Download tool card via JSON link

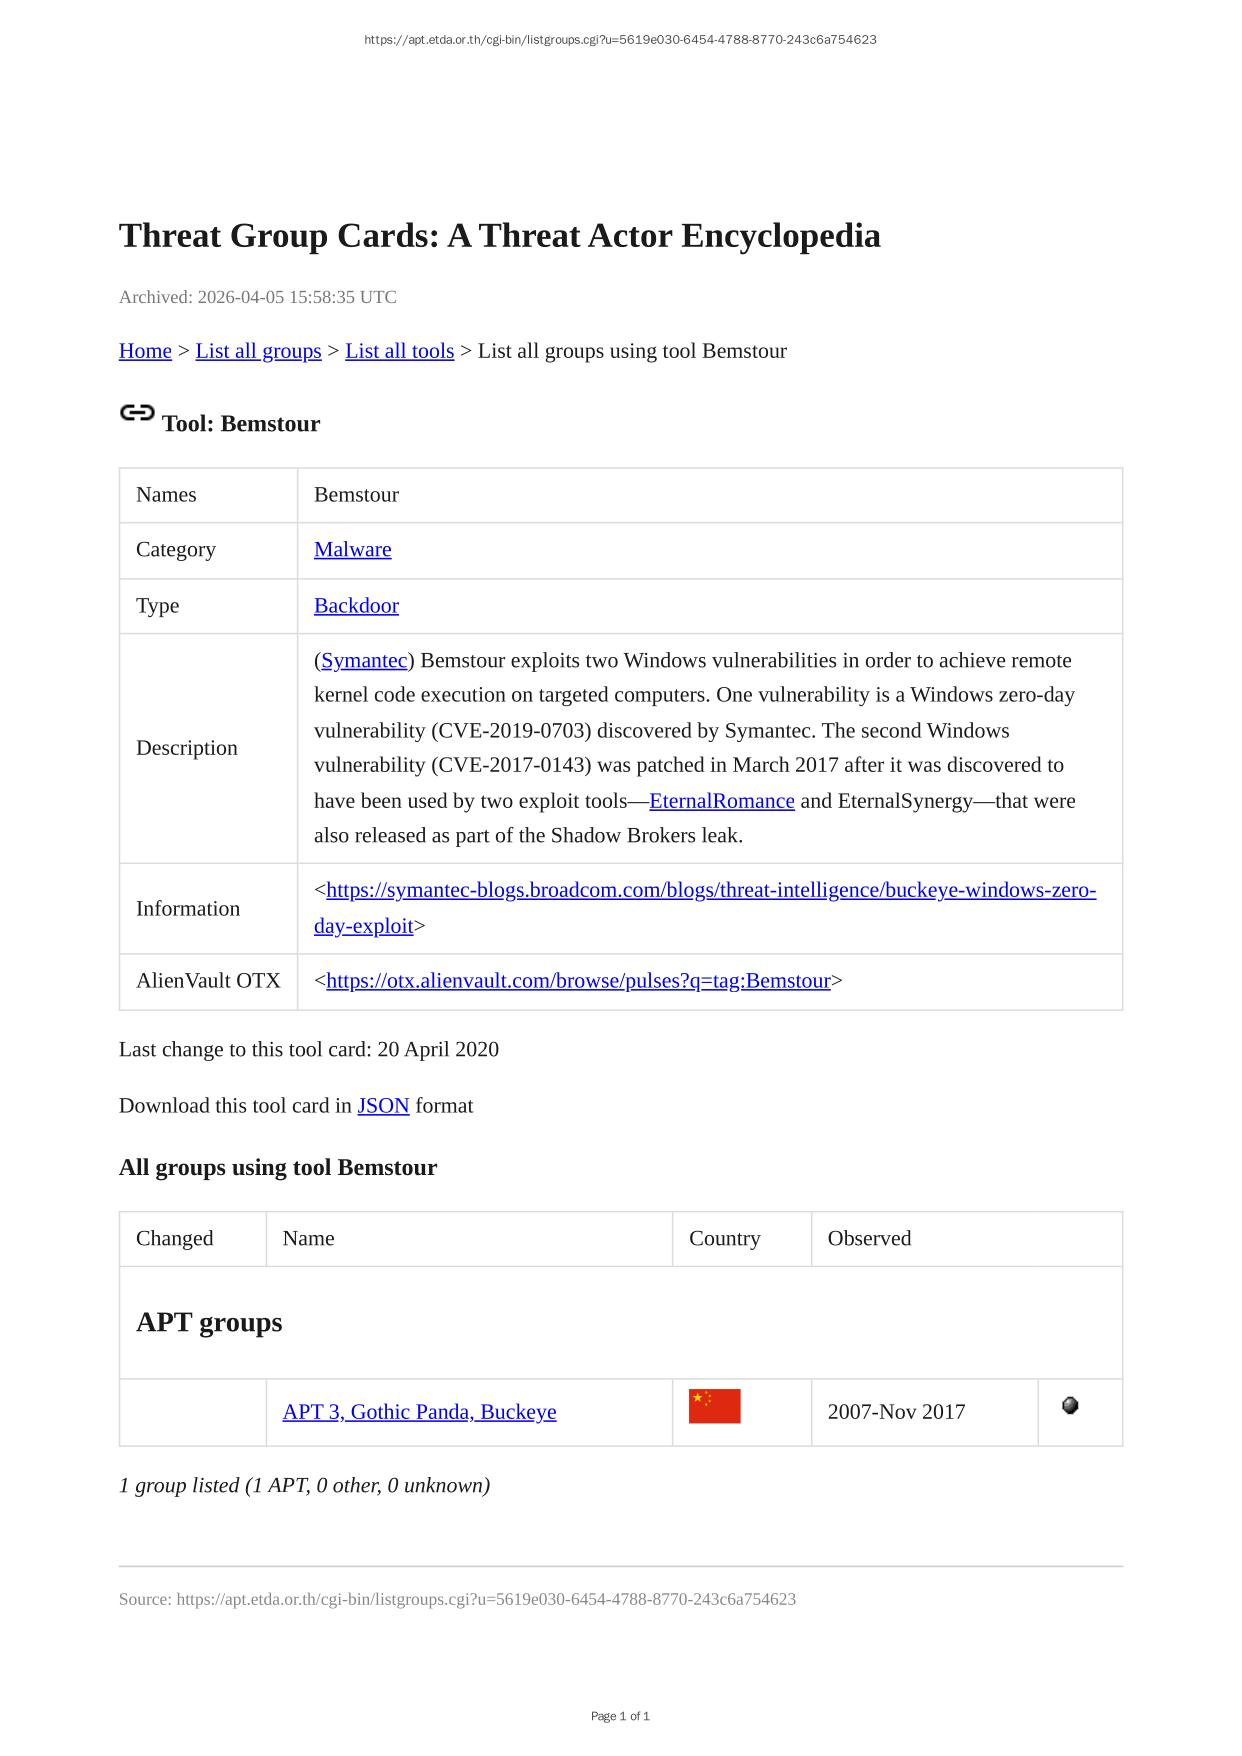(383, 1106)
